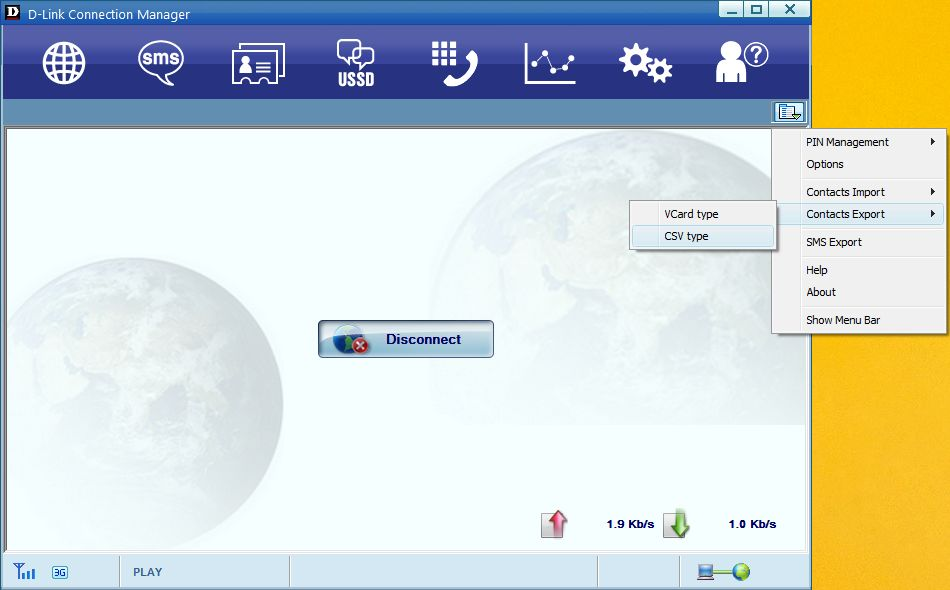Click the 1.9 Kb/s upload rate
This screenshot has height=590, width=950.
pos(630,524)
